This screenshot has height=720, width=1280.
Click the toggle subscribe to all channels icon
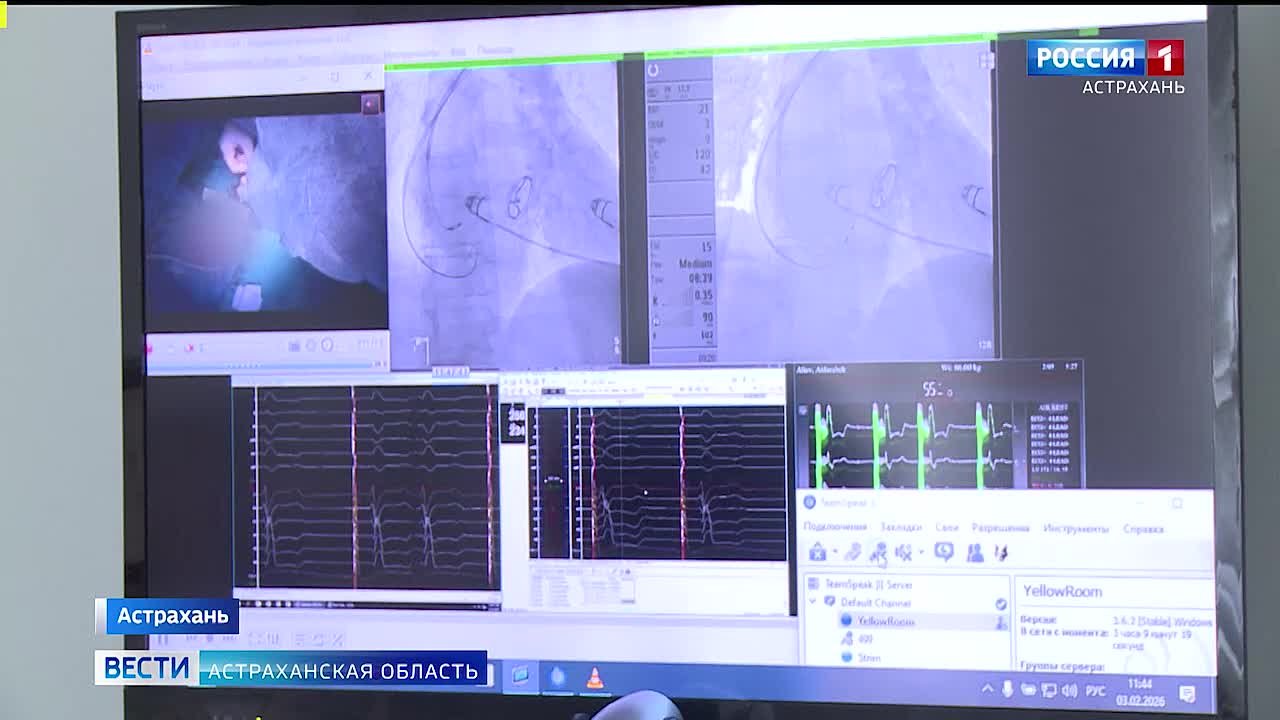(x=878, y=552)
